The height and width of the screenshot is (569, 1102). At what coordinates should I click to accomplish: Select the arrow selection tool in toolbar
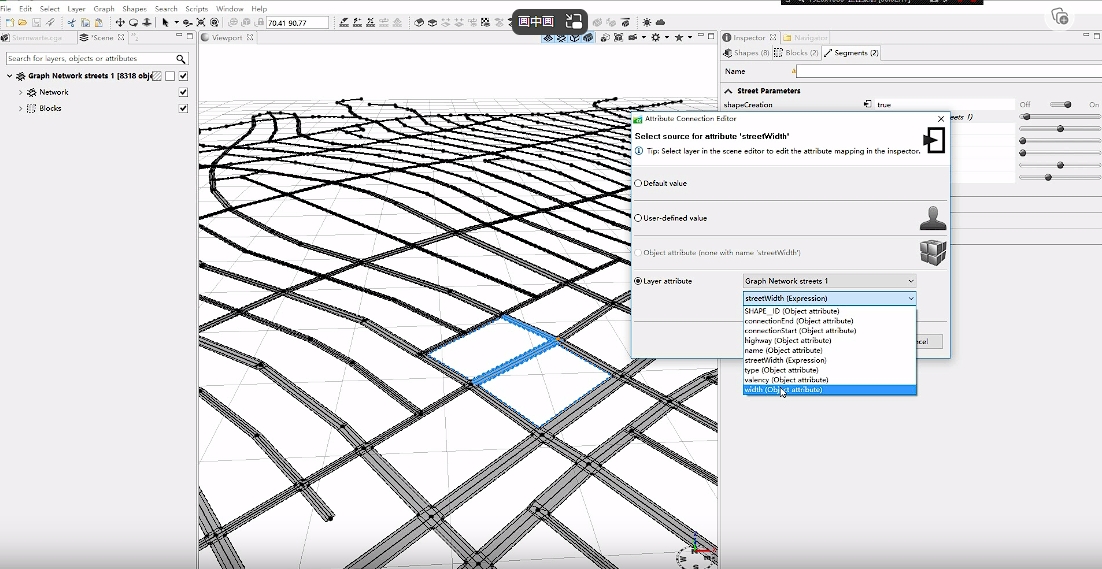[165, 22]
